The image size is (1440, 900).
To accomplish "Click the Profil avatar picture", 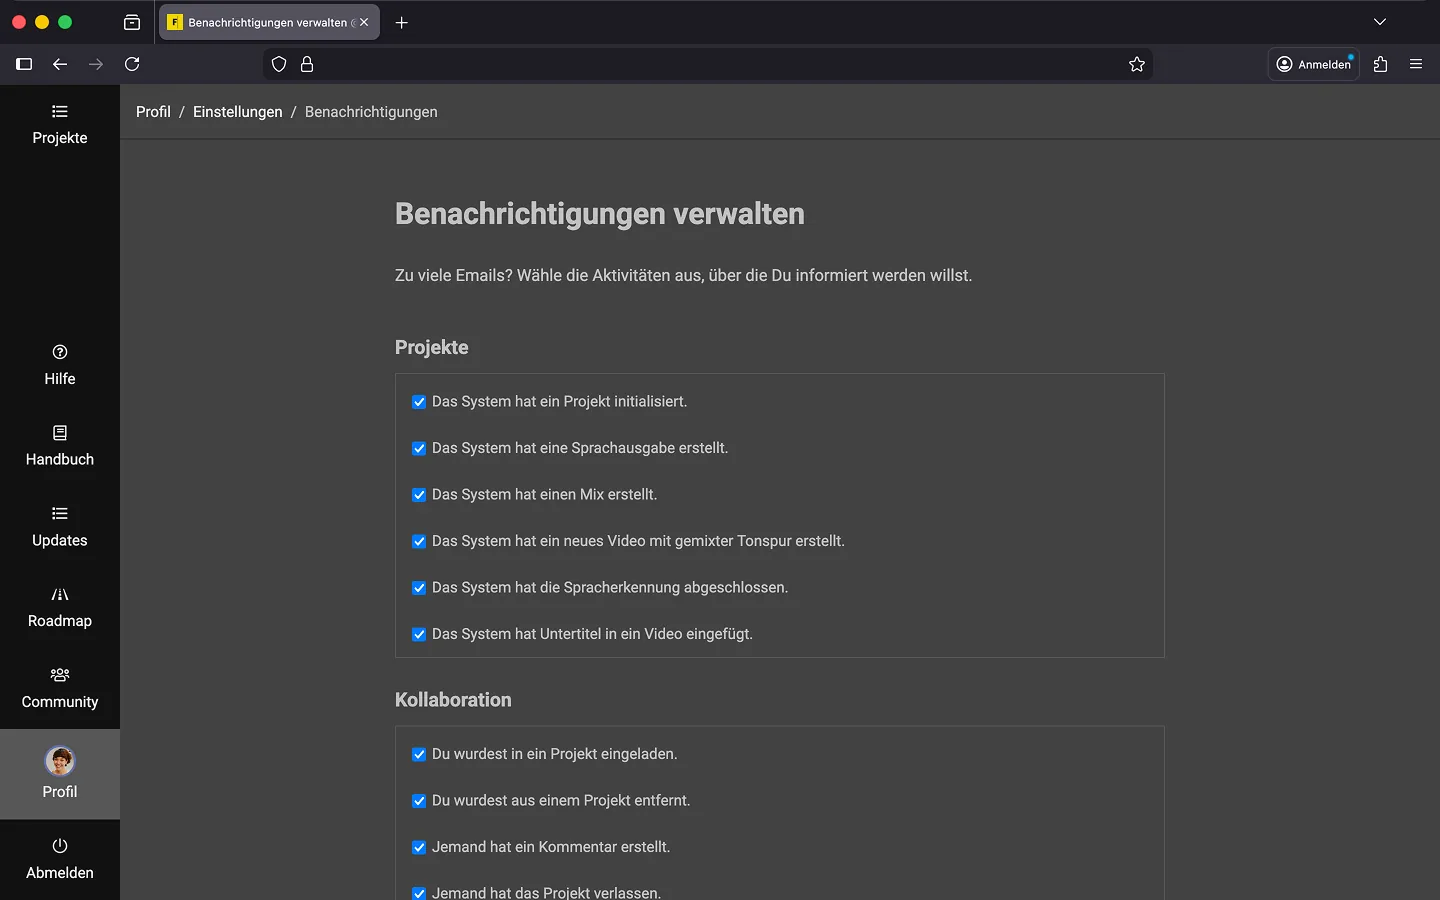I will (x=60, y=761).
